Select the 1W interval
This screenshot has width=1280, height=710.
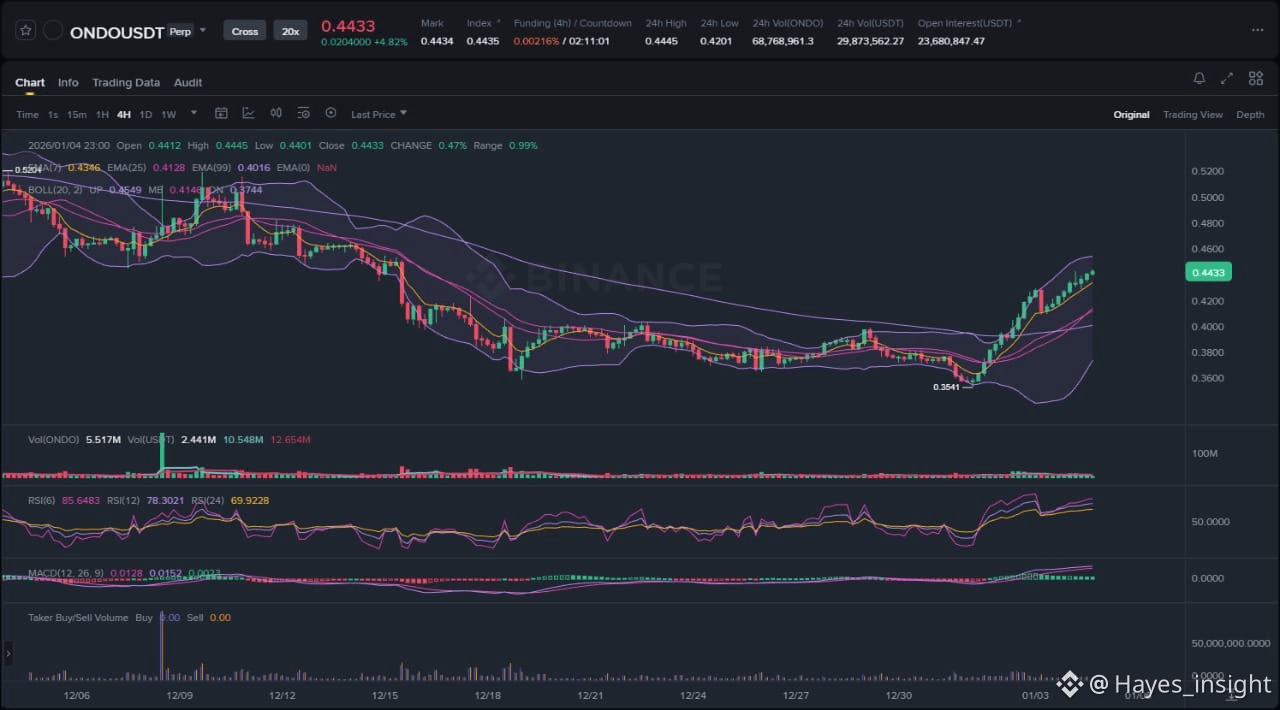coord(168,114)
